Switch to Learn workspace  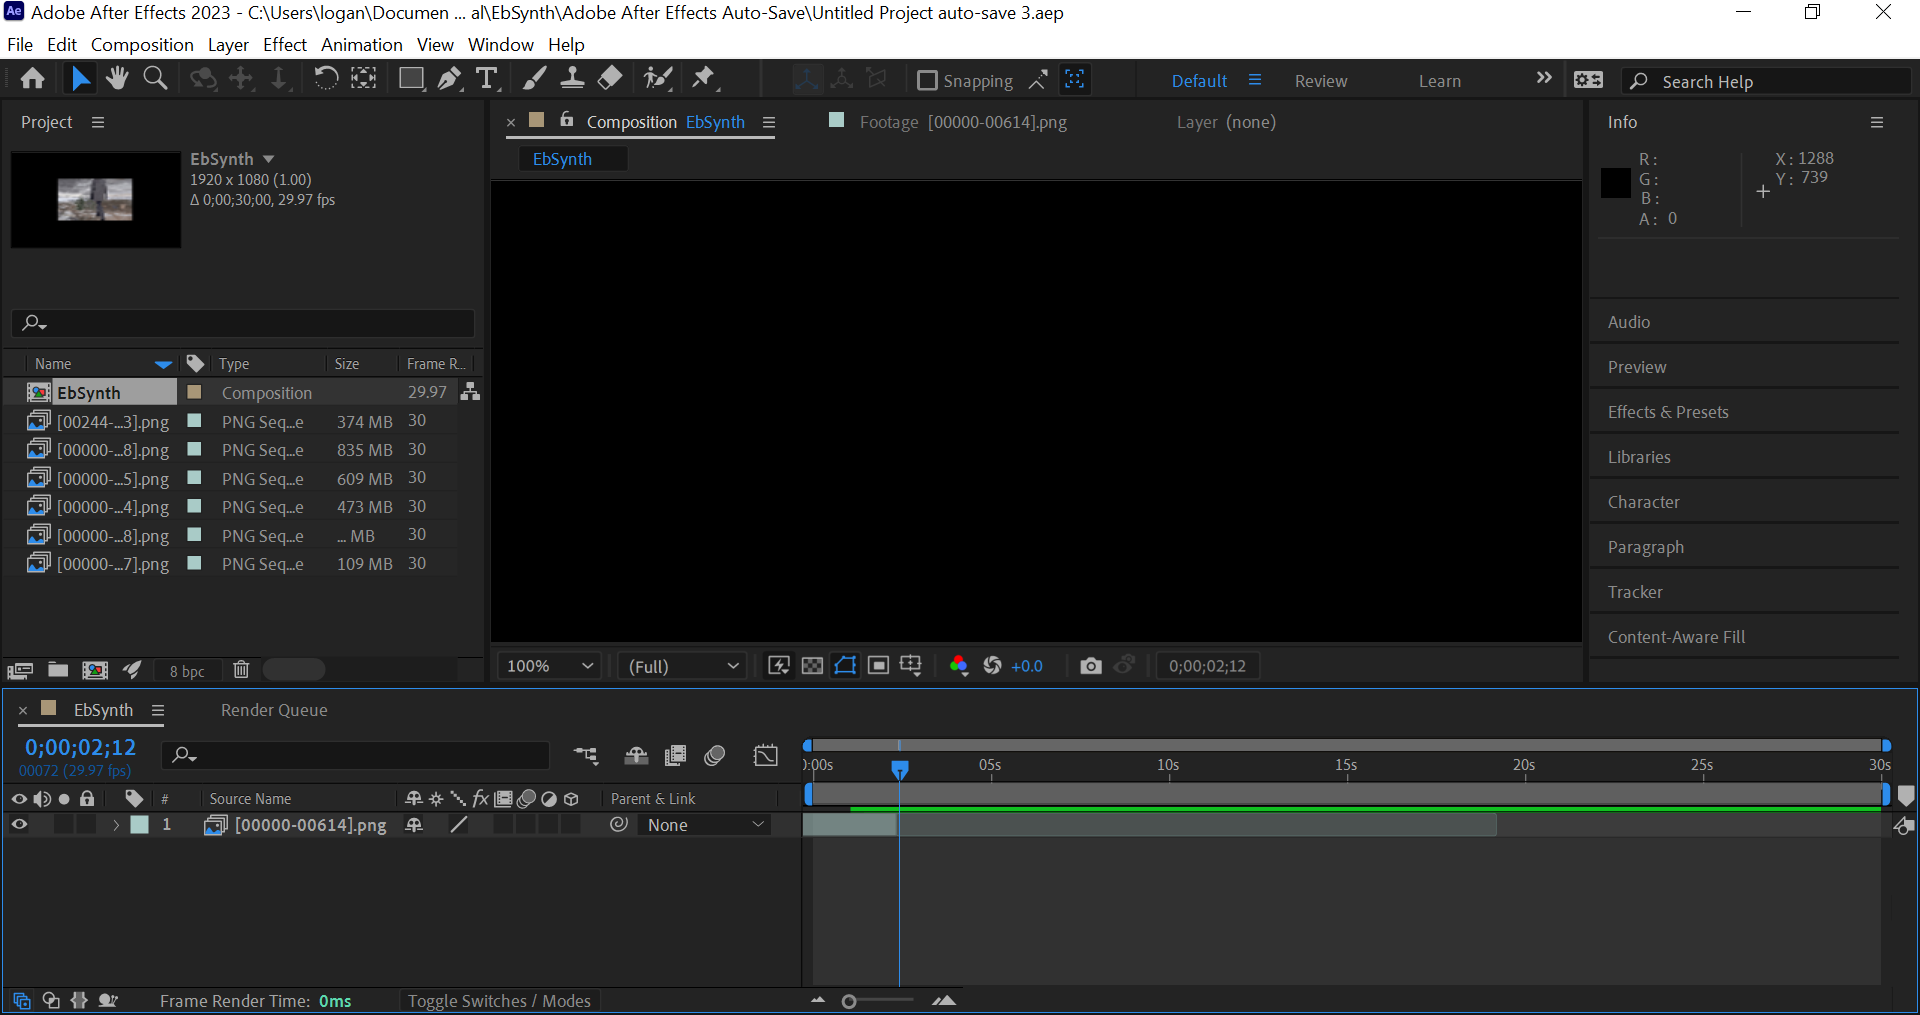point(1439,81)
